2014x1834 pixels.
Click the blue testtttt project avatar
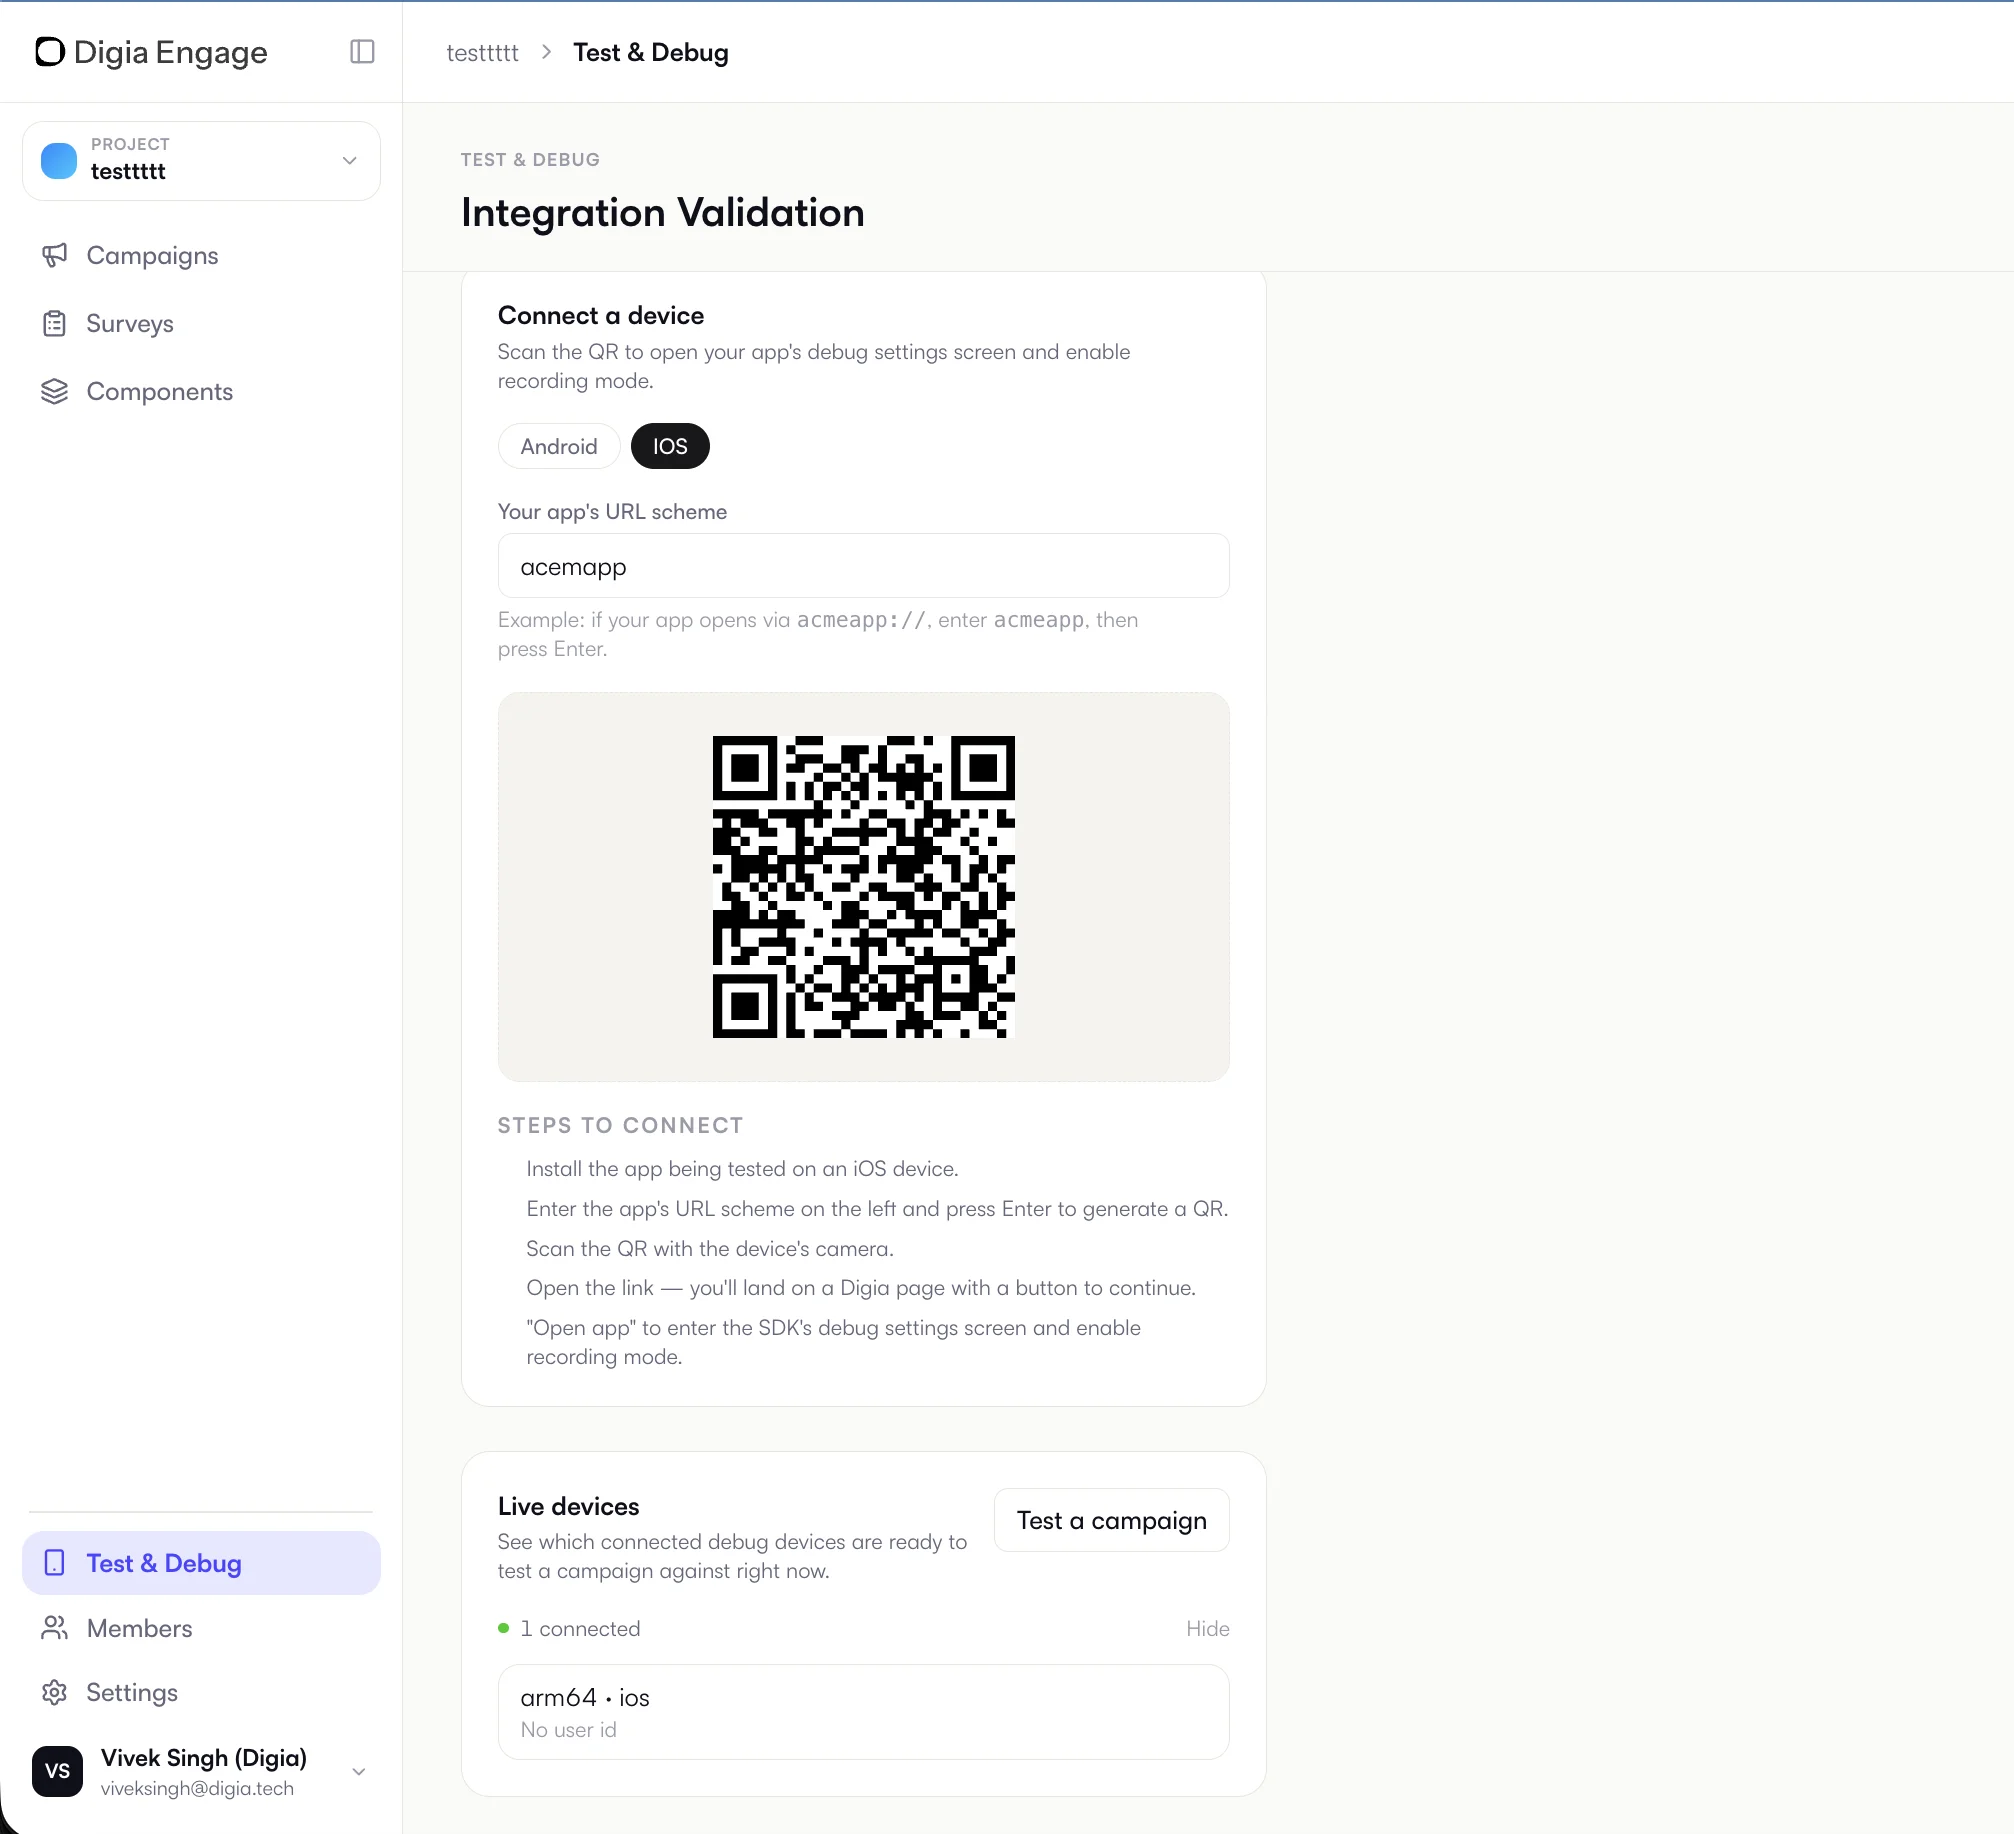(x=59, y=160)
